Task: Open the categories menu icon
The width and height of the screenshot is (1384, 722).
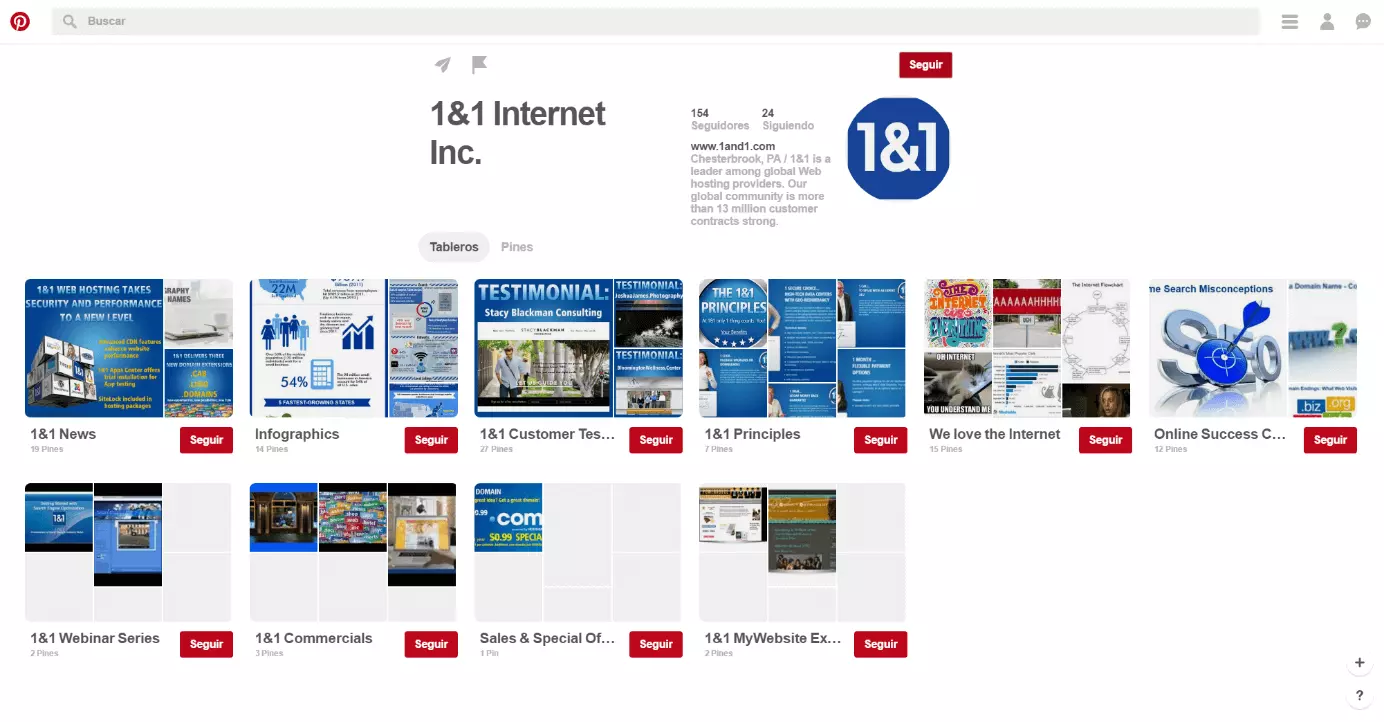Action: pos(1290,21)
